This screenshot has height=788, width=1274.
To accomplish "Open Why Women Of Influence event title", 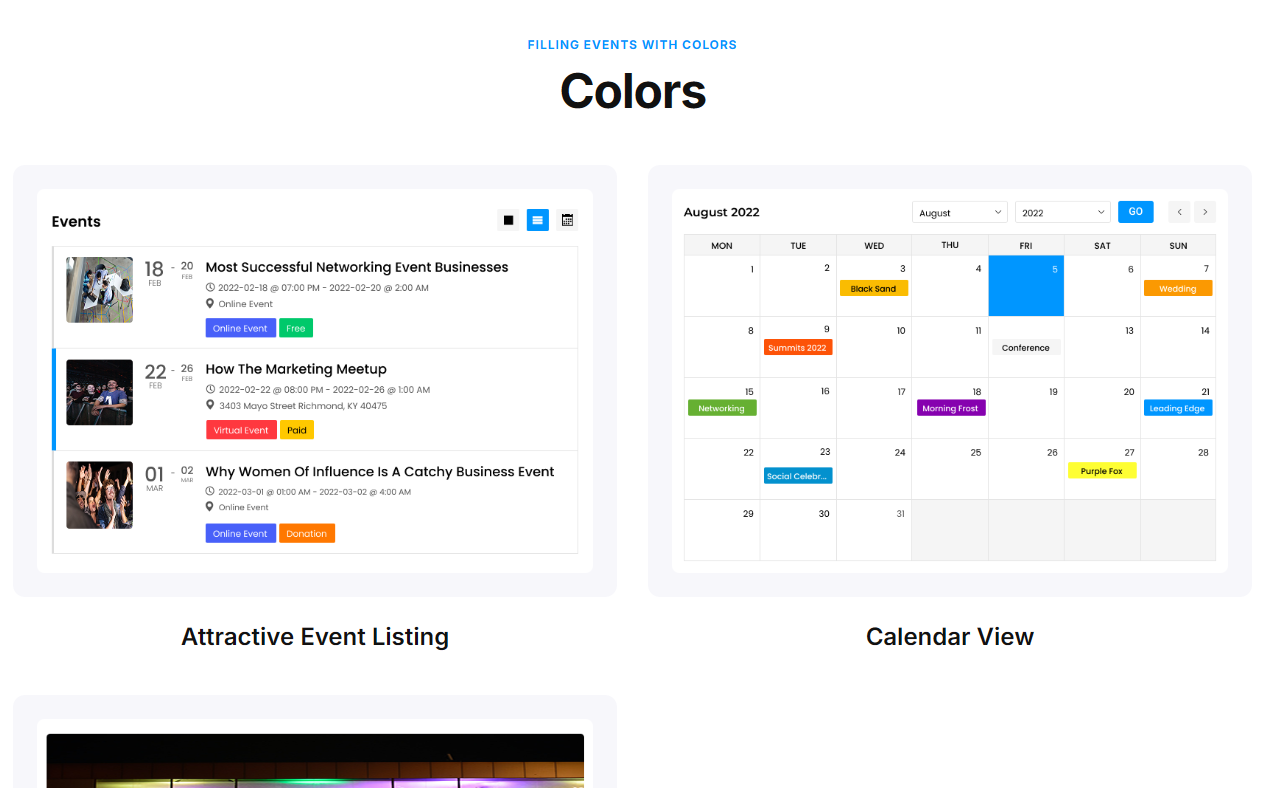I will click(380, 472).
